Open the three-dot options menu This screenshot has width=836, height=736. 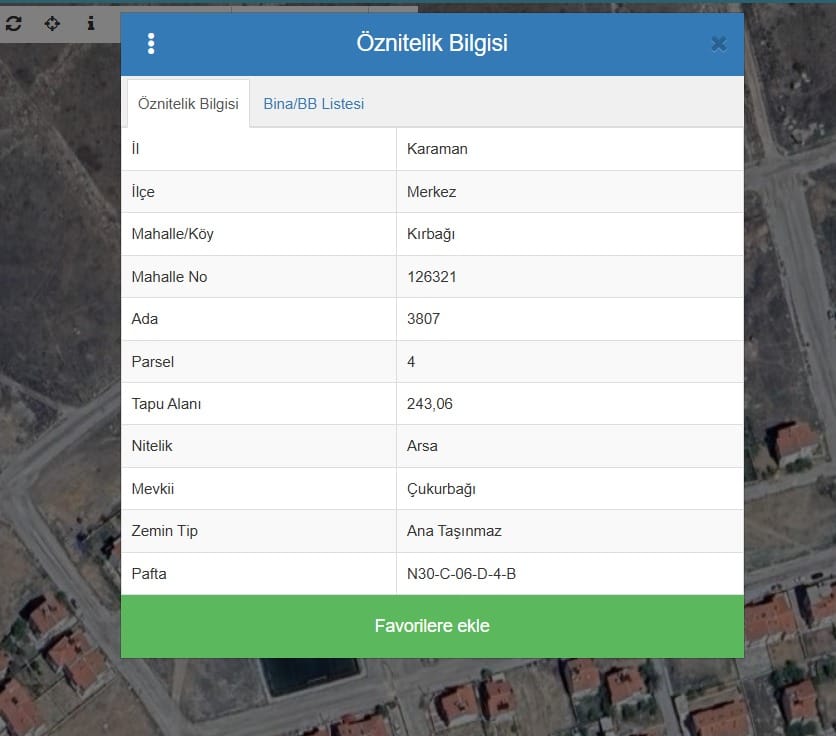point(151,43)
